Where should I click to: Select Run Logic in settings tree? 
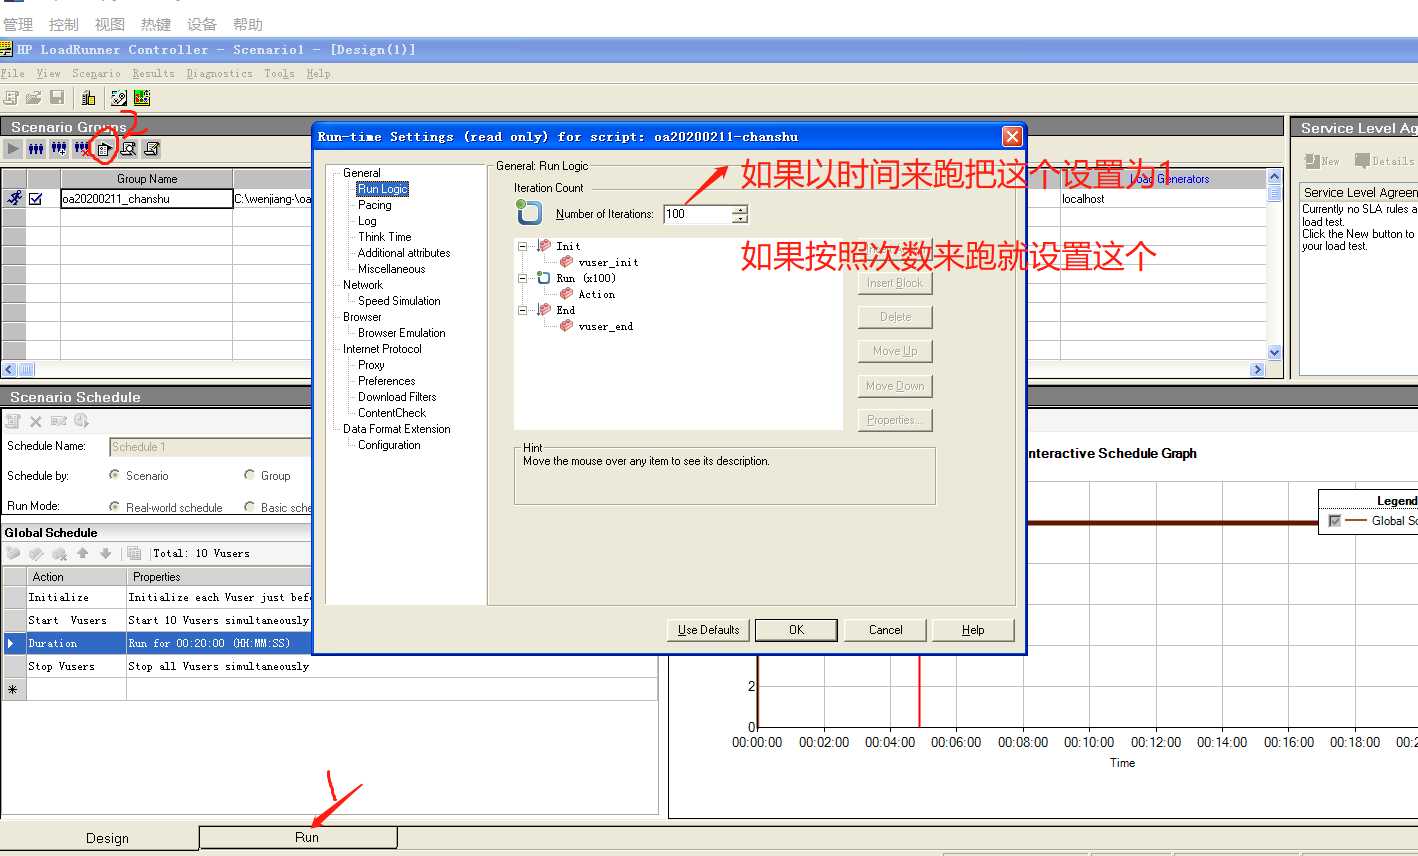click(x=383, y=189)
